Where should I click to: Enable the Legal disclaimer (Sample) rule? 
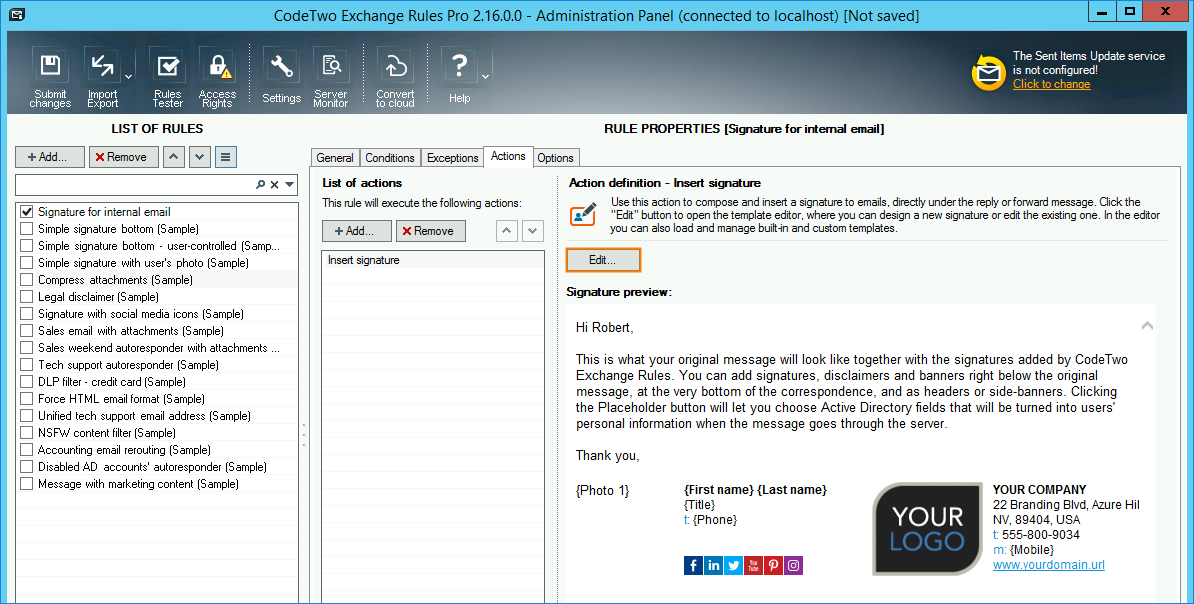(x=27, y=296)
